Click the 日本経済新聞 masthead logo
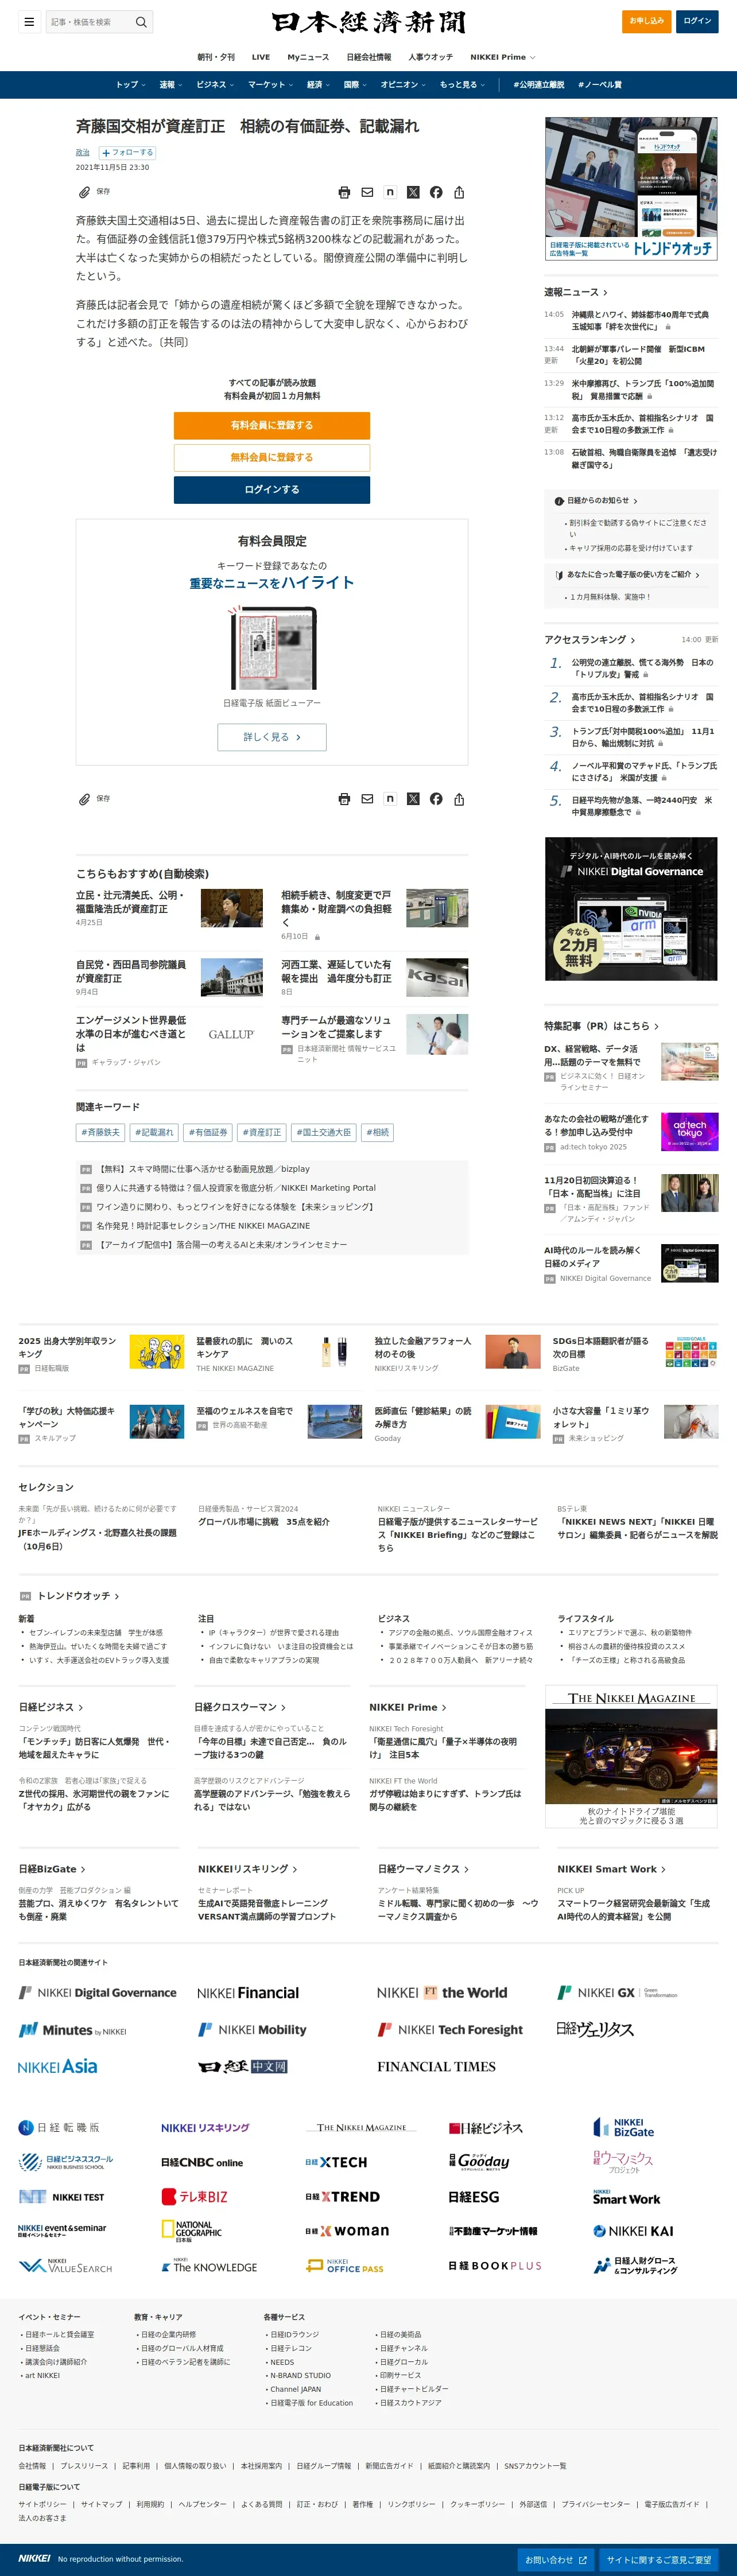 click(x=368, y=22)
